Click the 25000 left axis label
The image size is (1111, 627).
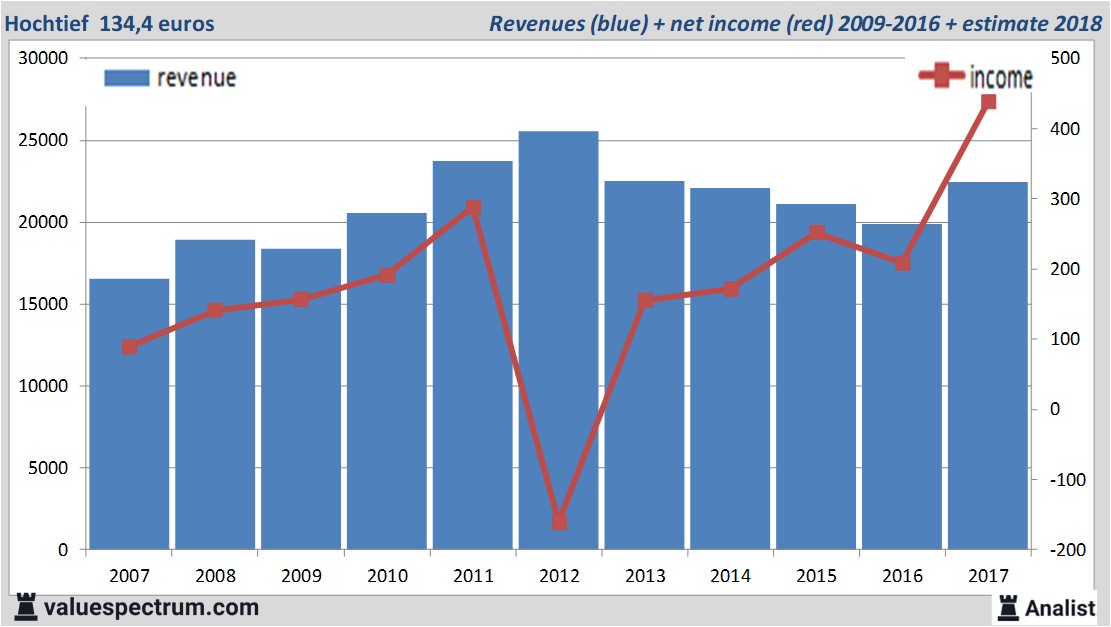coord(43,140)
